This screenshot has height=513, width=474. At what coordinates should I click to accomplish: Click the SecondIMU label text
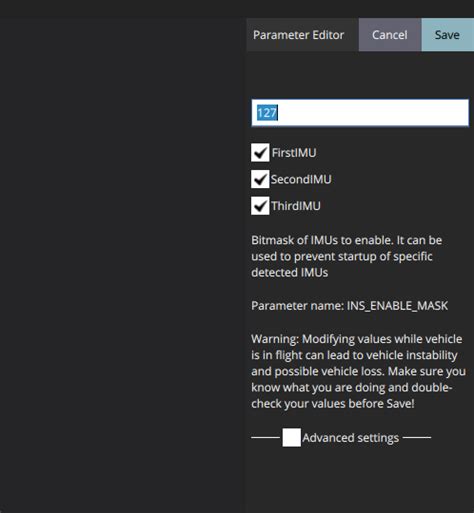click(x=301, y=179)
